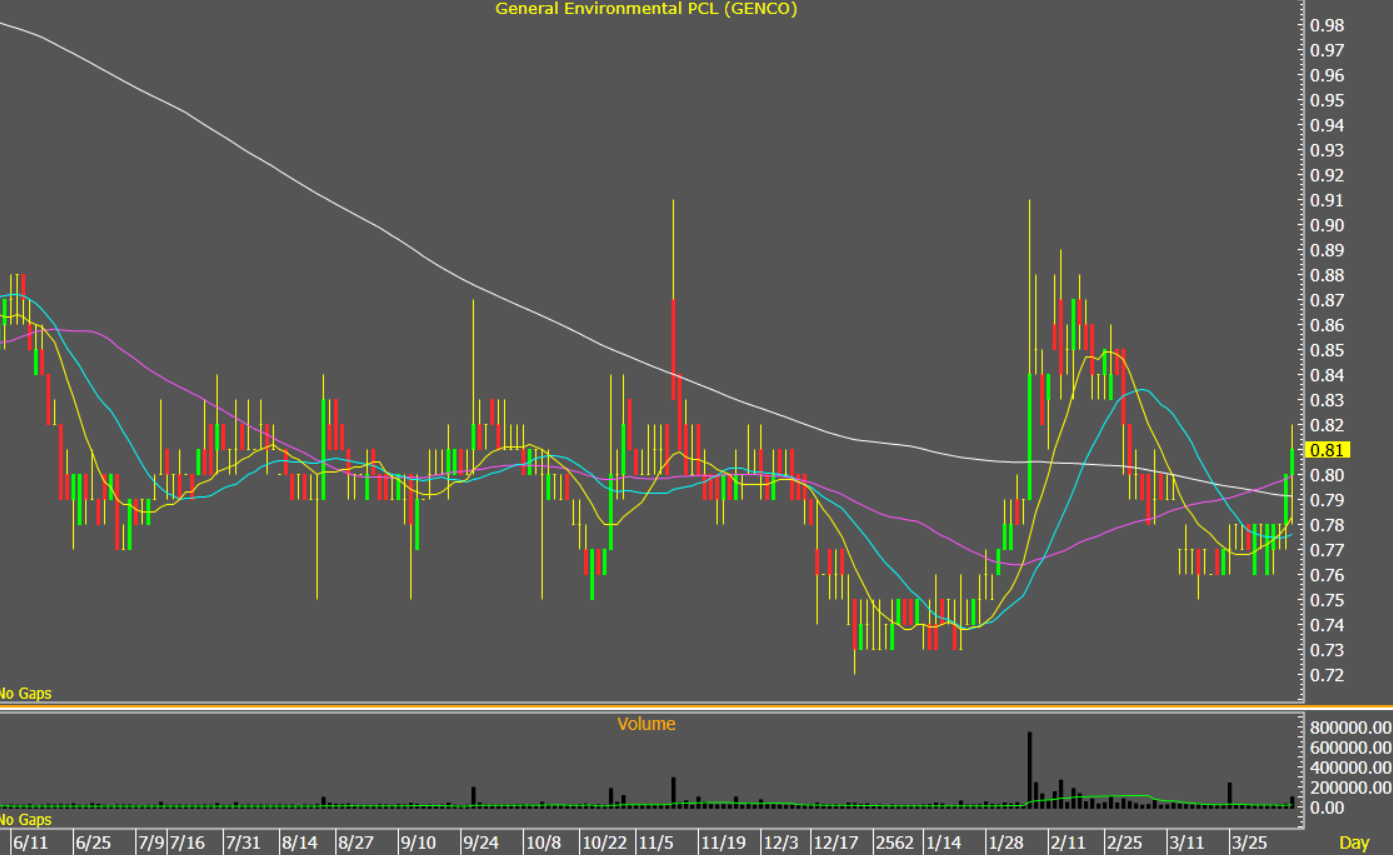
Task: Select the 3/11 date label
Action: point(1188,842)
